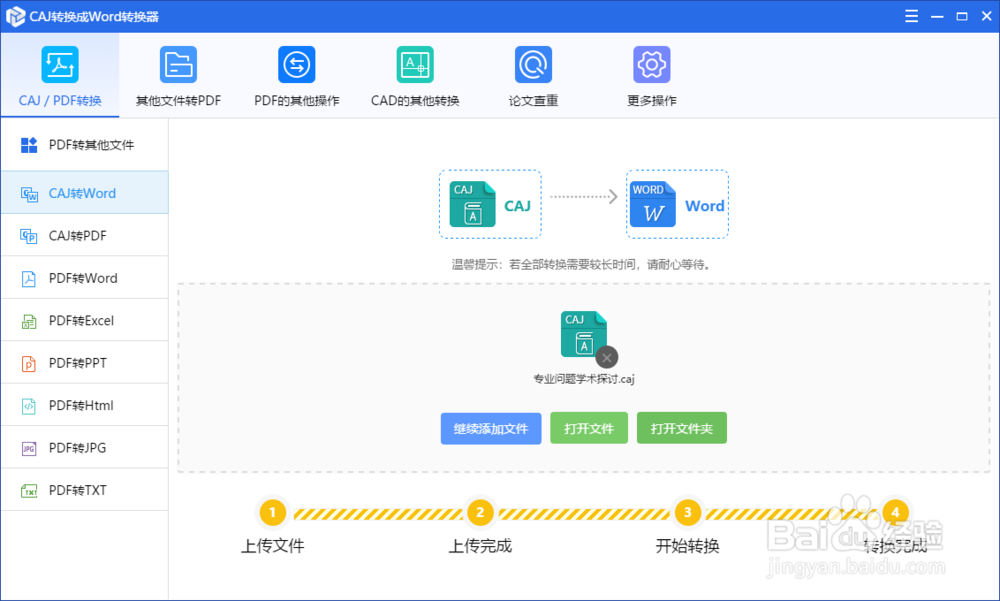This screenshot has height=601, width=1000.
Task: Select the PDF的其他操作 tool
Action: coord(296,75)
